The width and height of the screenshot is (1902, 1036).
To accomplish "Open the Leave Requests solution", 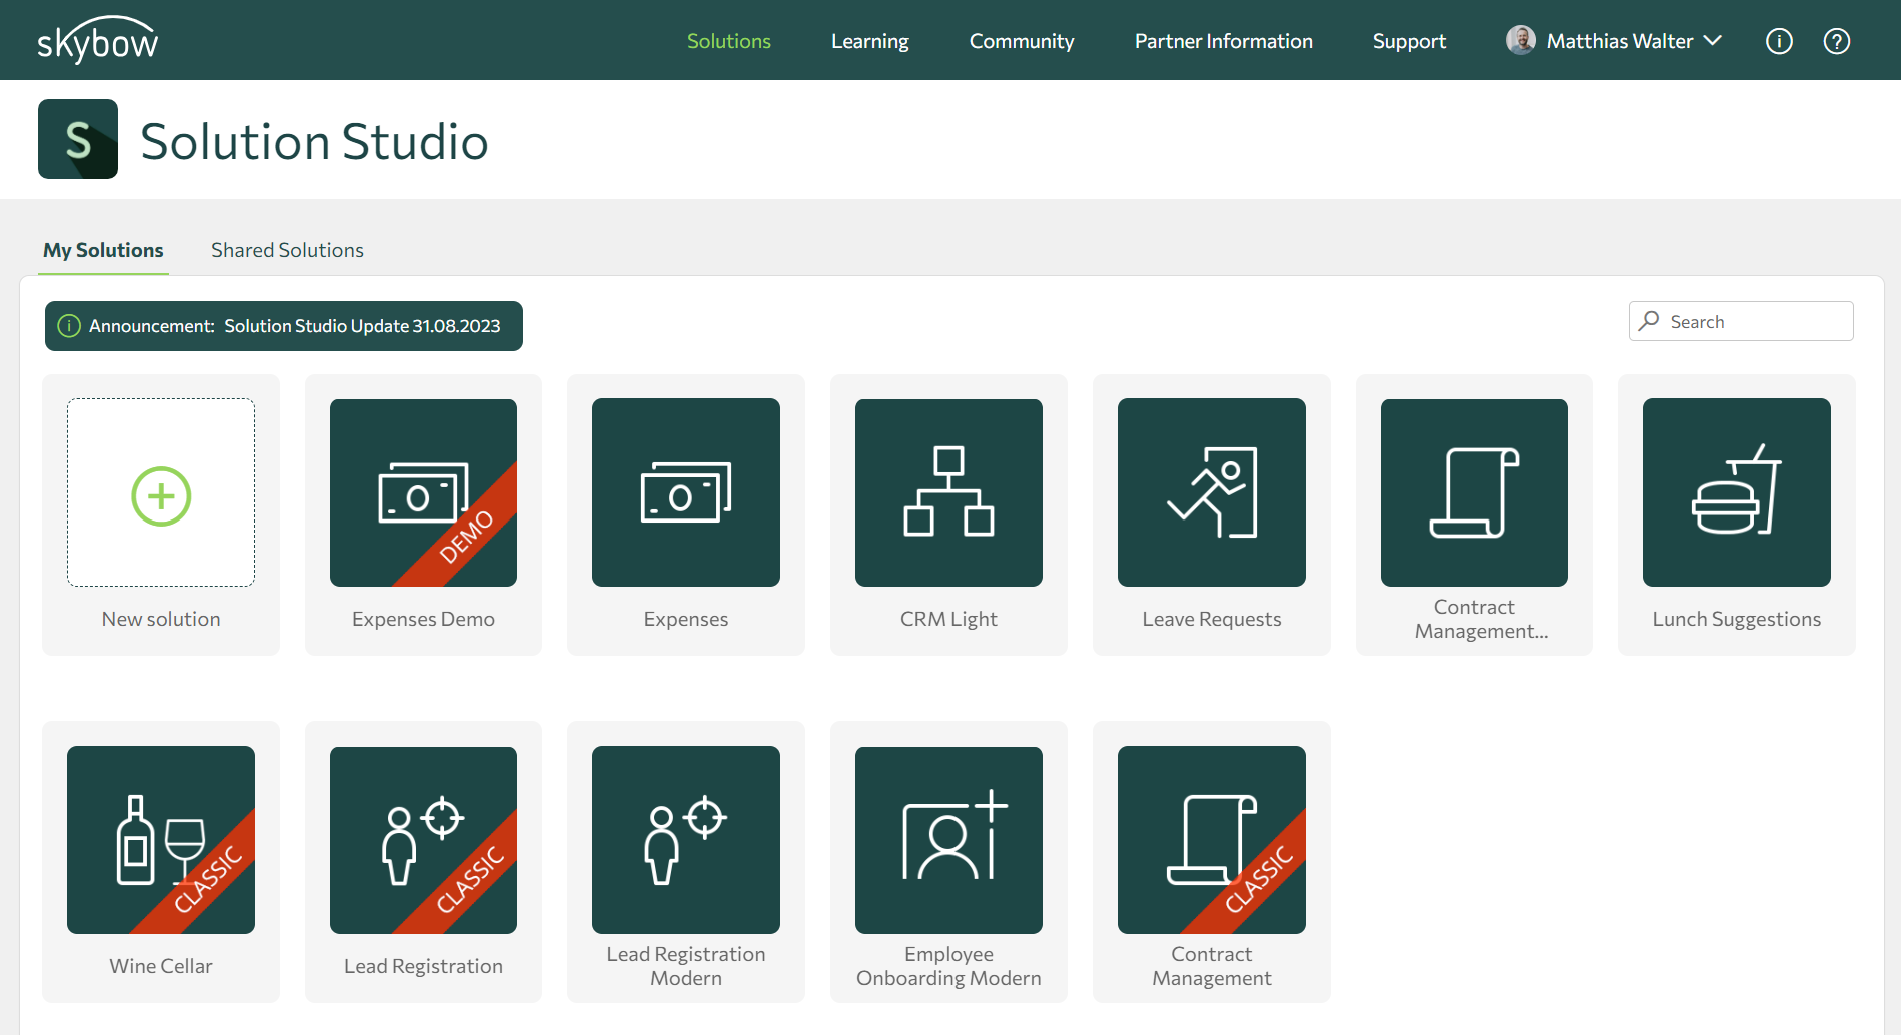I will click(1211, 492).
